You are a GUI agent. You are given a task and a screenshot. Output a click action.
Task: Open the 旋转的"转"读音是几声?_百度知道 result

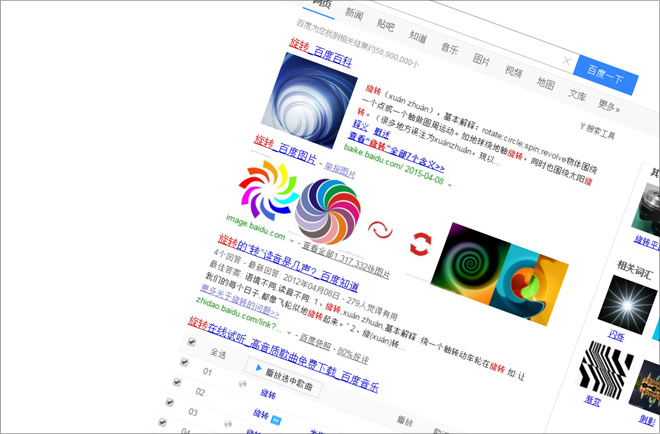287,263
